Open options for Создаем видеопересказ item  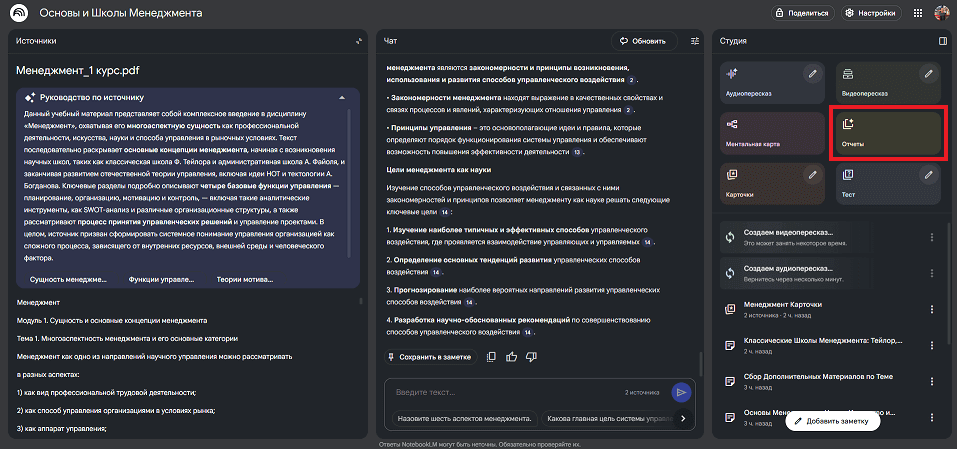931,237
